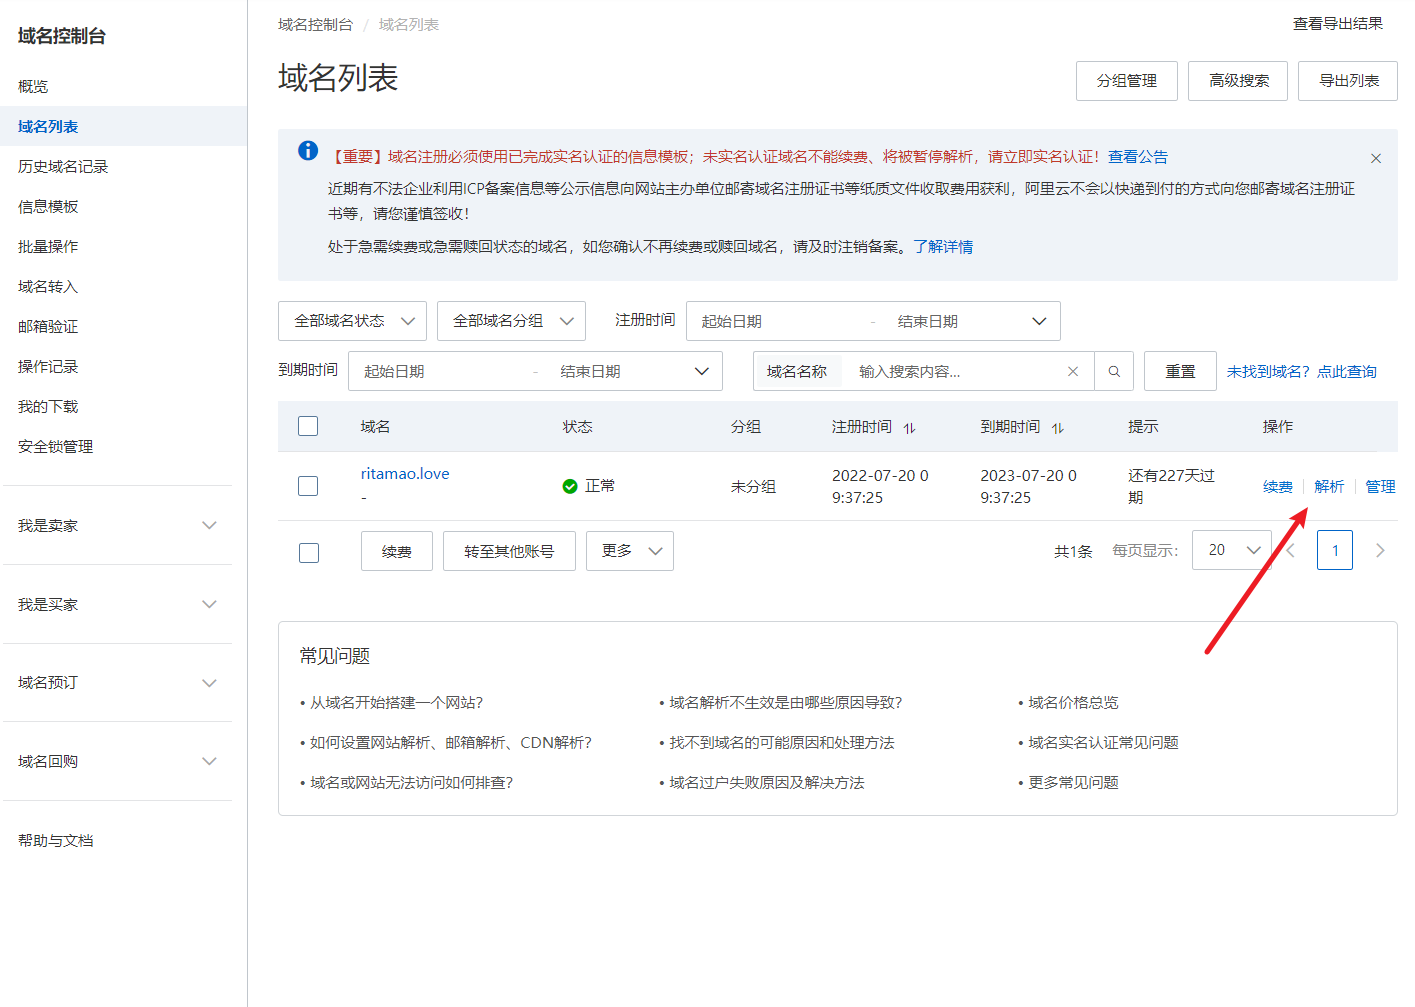Focus the domain search input field

point(957,371)
